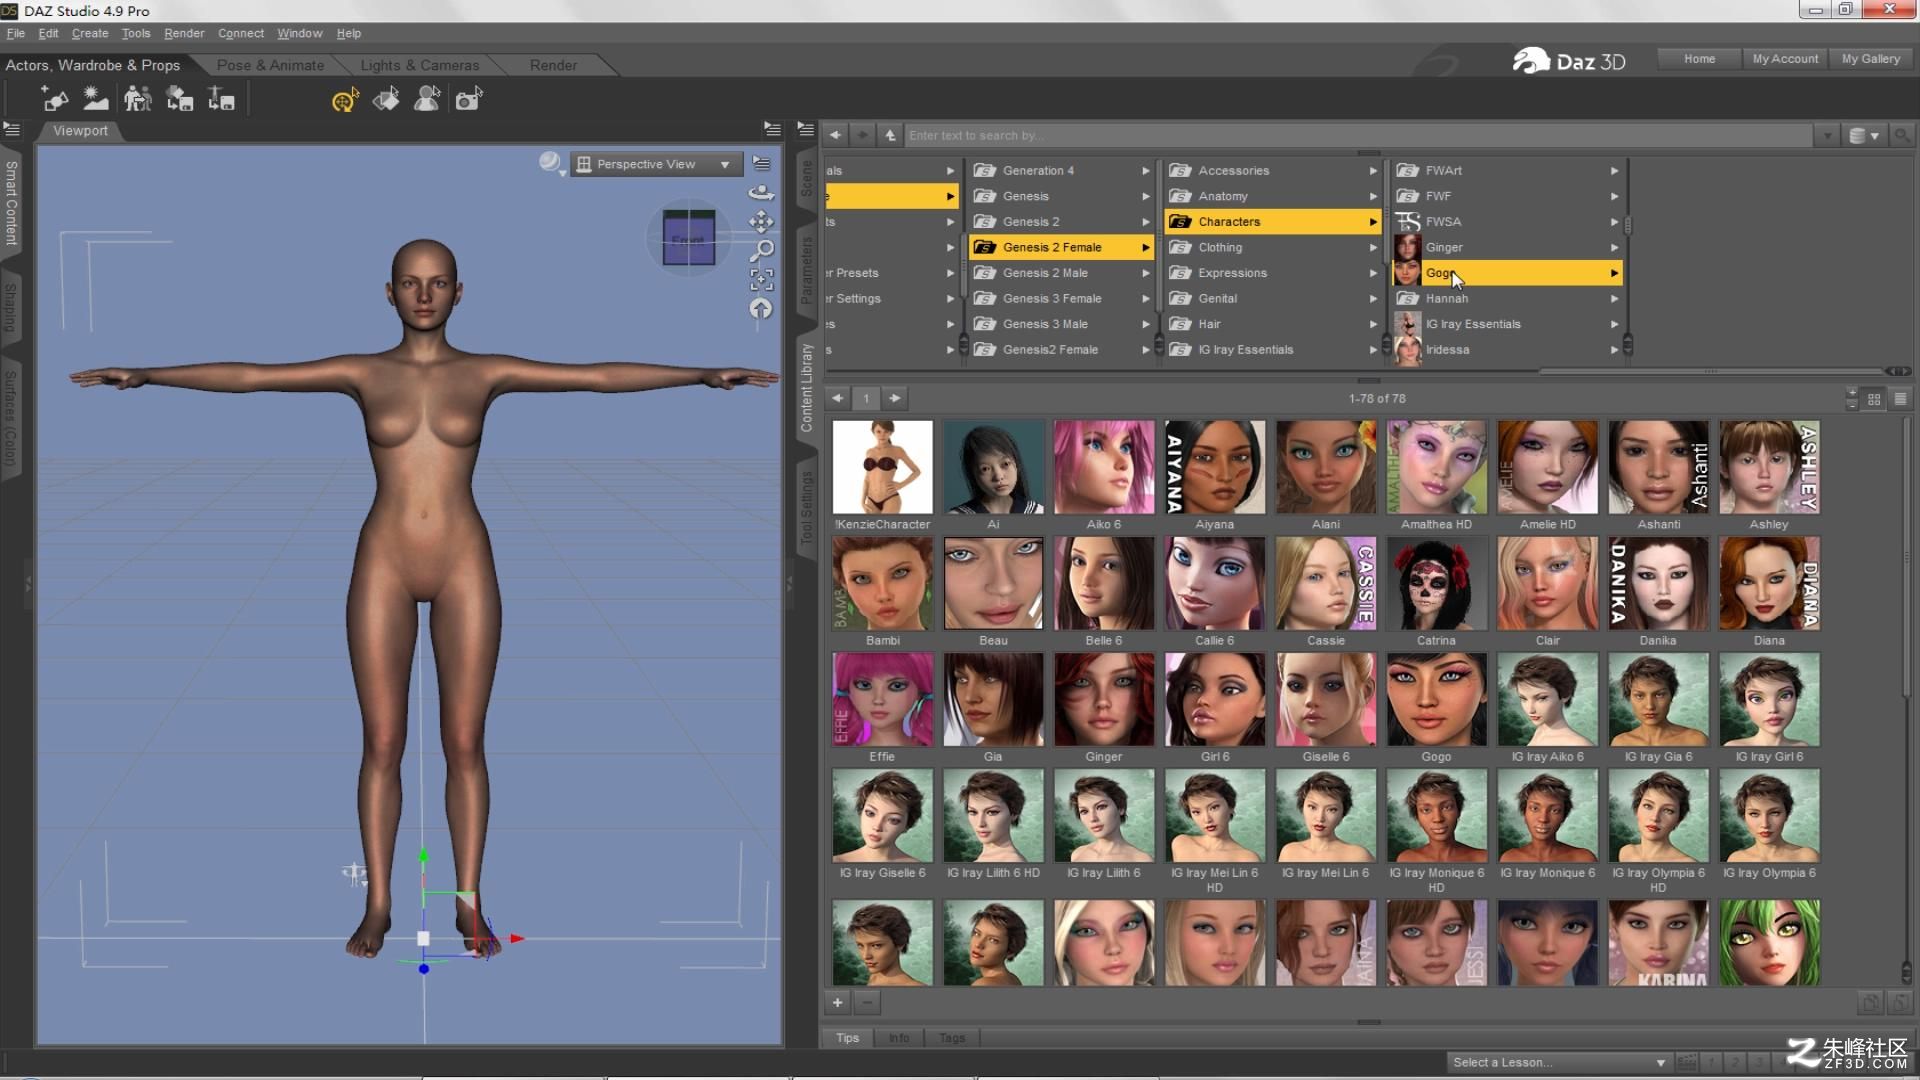The image size is (1920, 1080).
Task: Open the Render menu in menu bar
Action: click(x=184, y=33)
